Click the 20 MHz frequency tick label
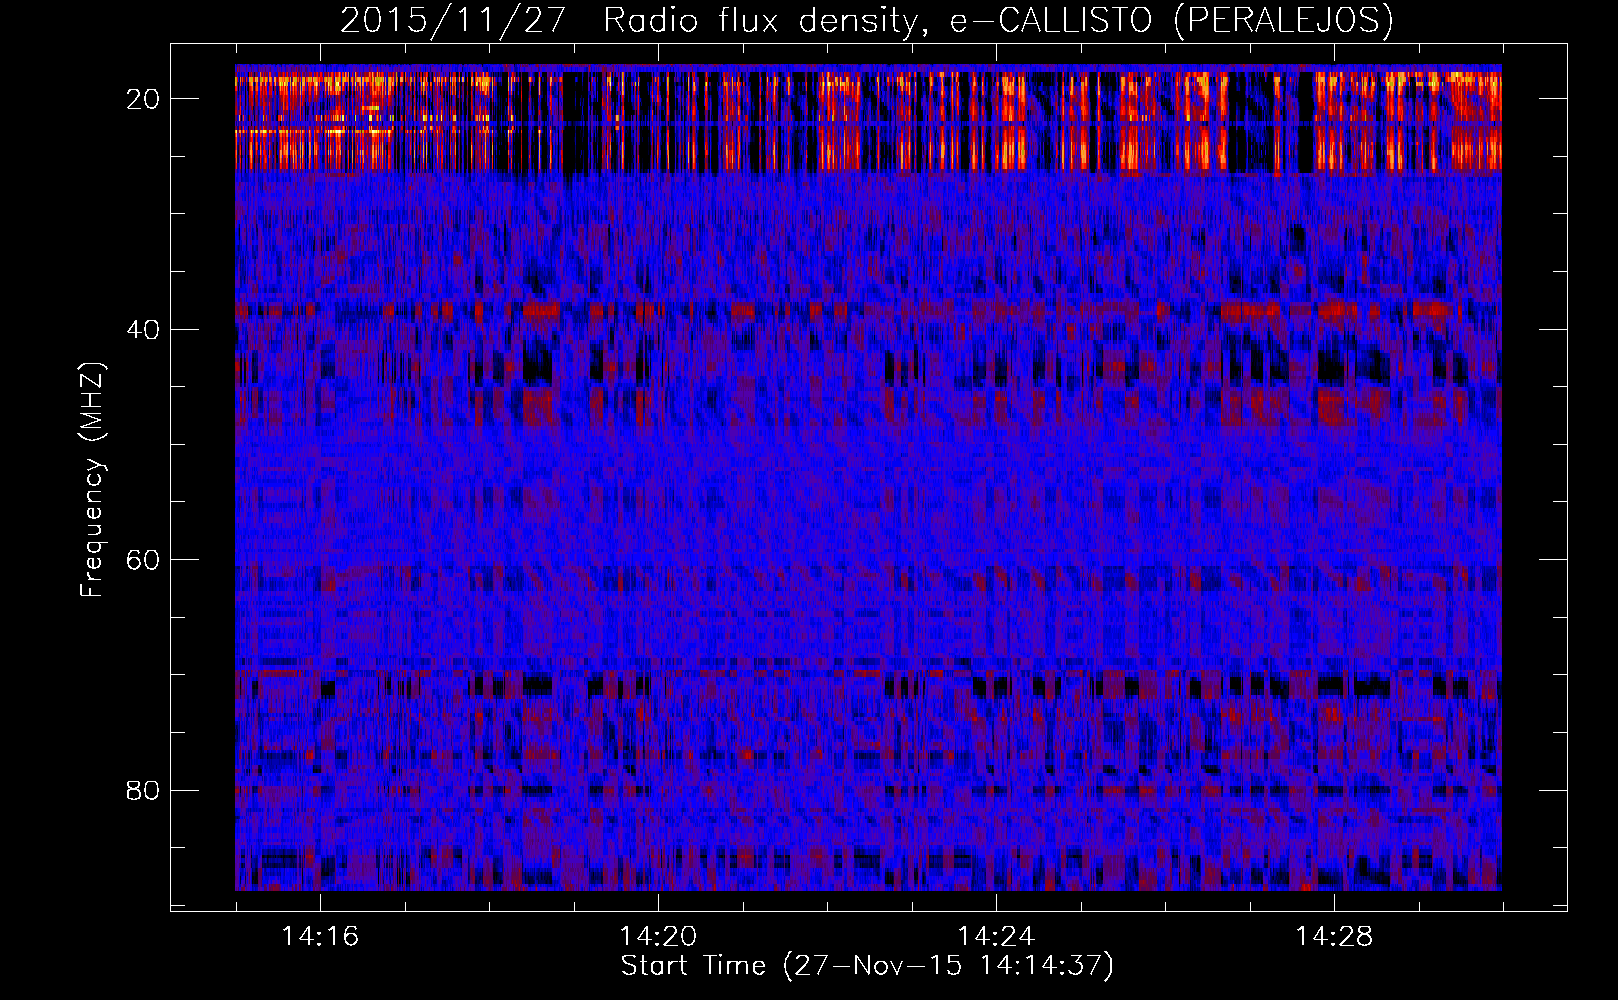 pyautogui.click(x=144, y=99)
